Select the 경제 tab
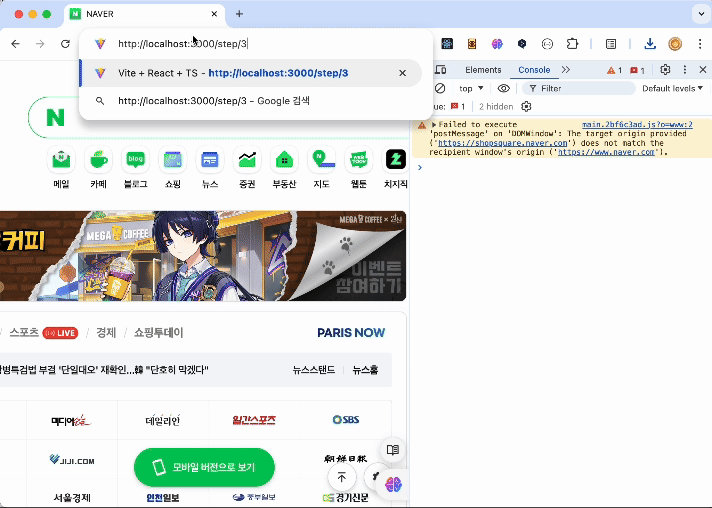 point(106,332)
